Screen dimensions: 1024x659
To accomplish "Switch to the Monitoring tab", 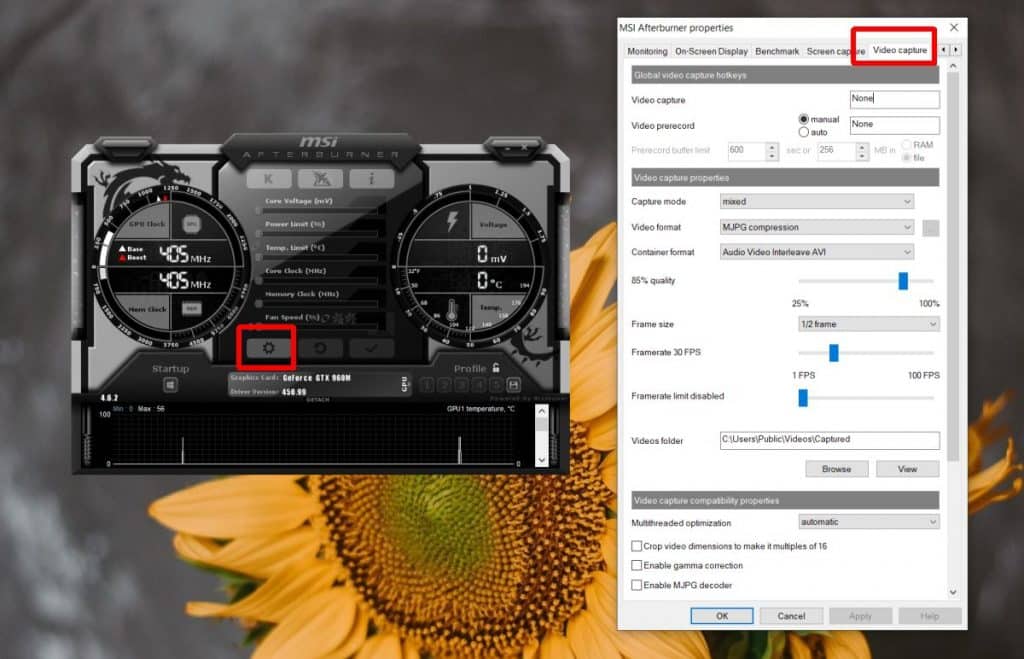I will pyautogui.click(x=647, y=50).
